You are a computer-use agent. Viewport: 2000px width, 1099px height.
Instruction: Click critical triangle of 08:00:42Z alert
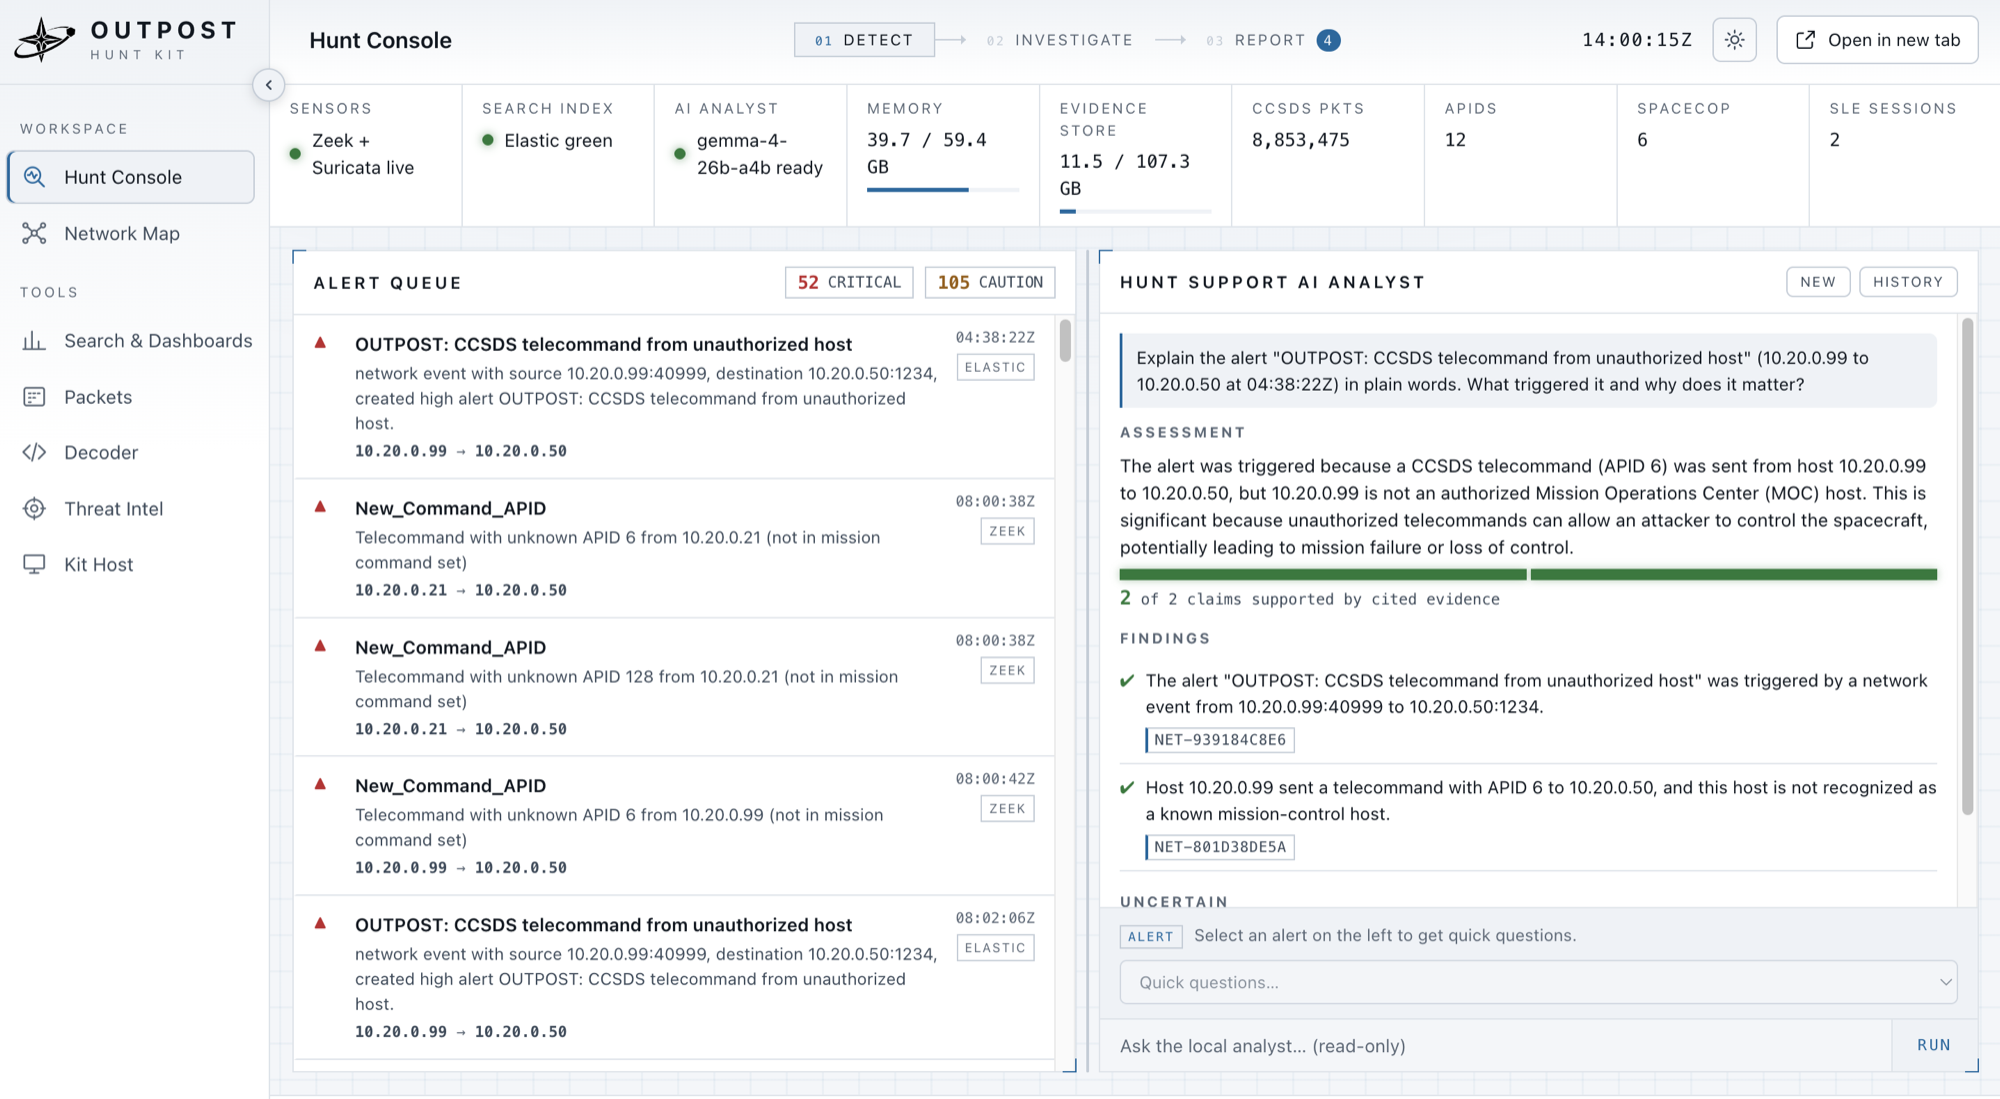(320, 784)
